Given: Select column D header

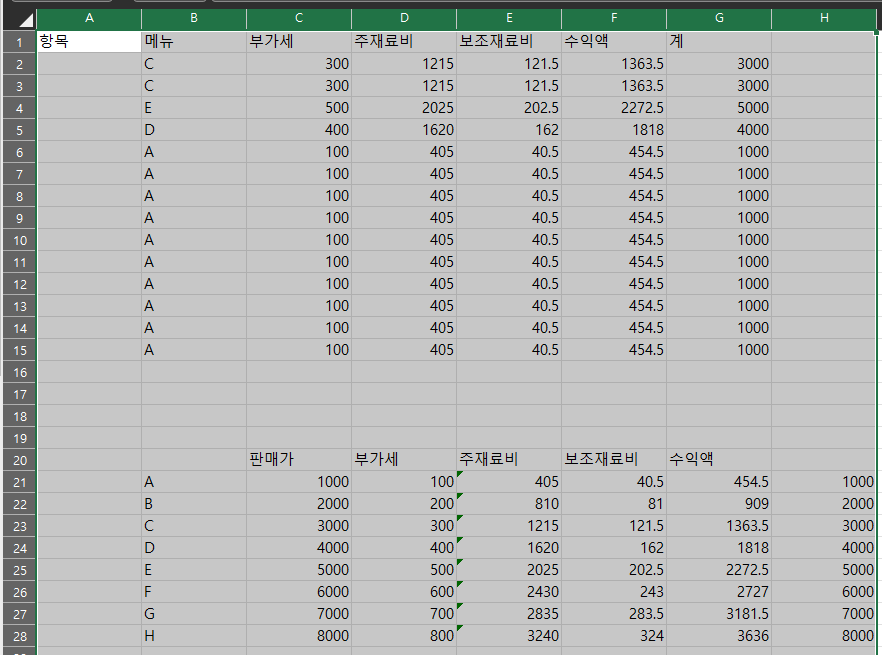Looking at the screenshot, I should (x=404, y=19).
